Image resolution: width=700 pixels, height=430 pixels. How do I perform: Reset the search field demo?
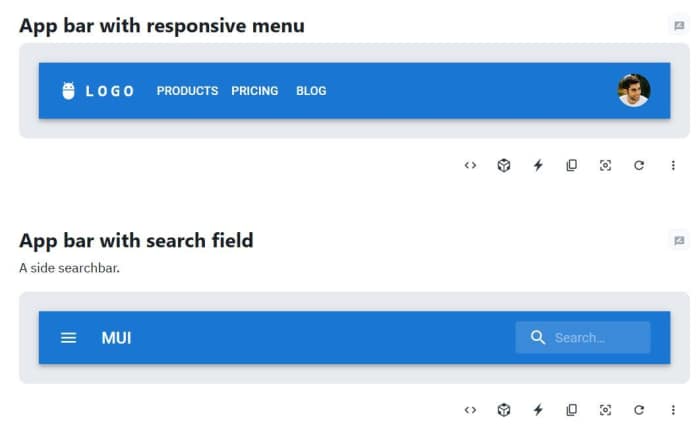point(639,410)
